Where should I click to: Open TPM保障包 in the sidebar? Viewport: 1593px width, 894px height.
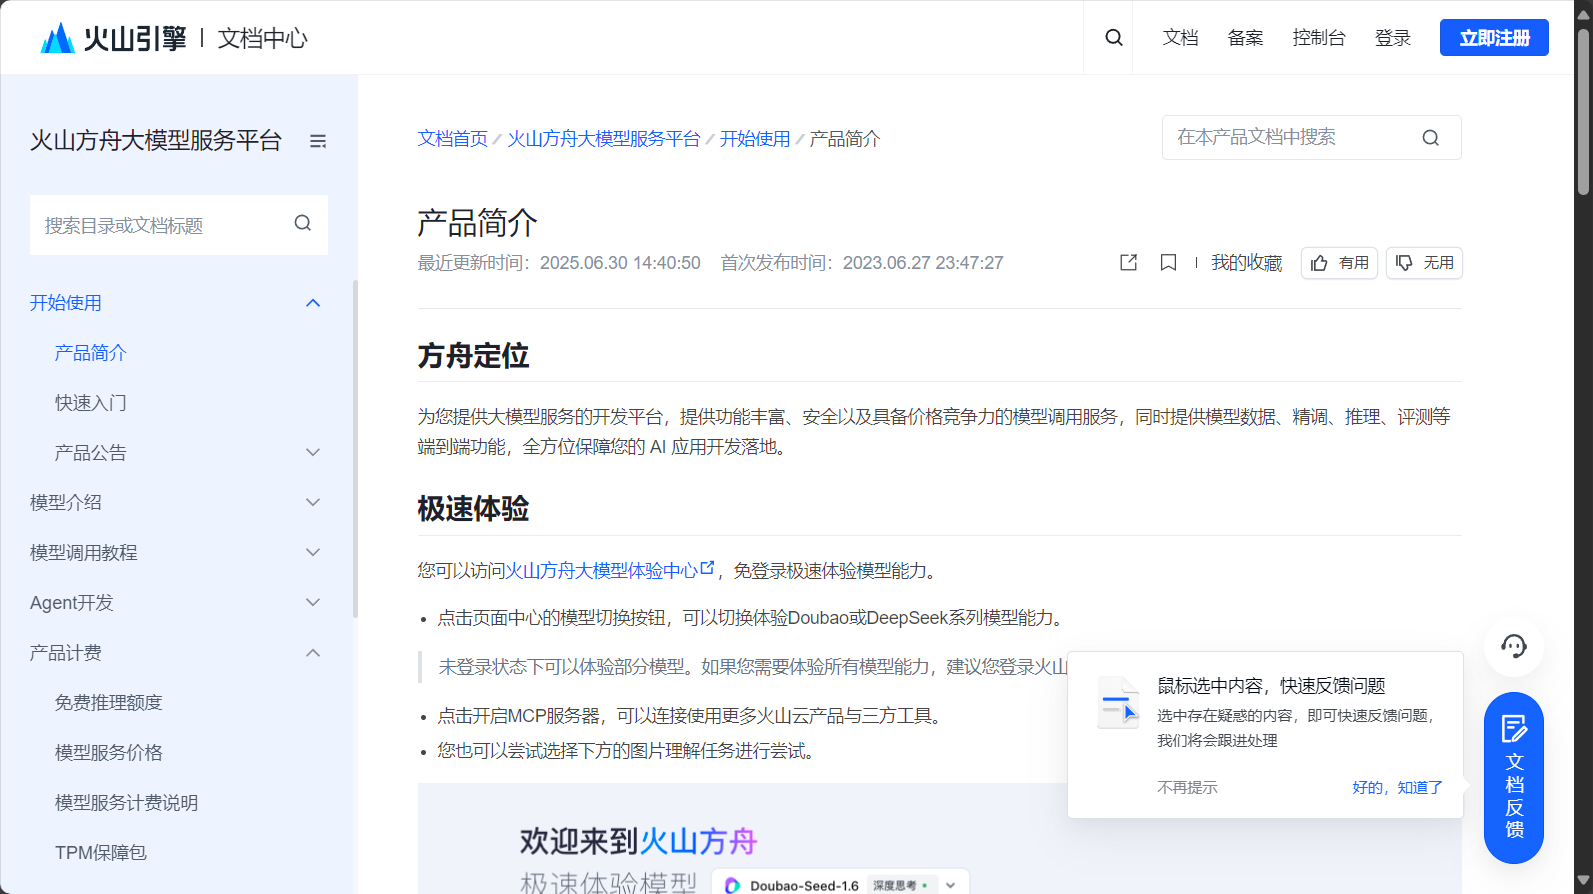[x=101, y=853]
